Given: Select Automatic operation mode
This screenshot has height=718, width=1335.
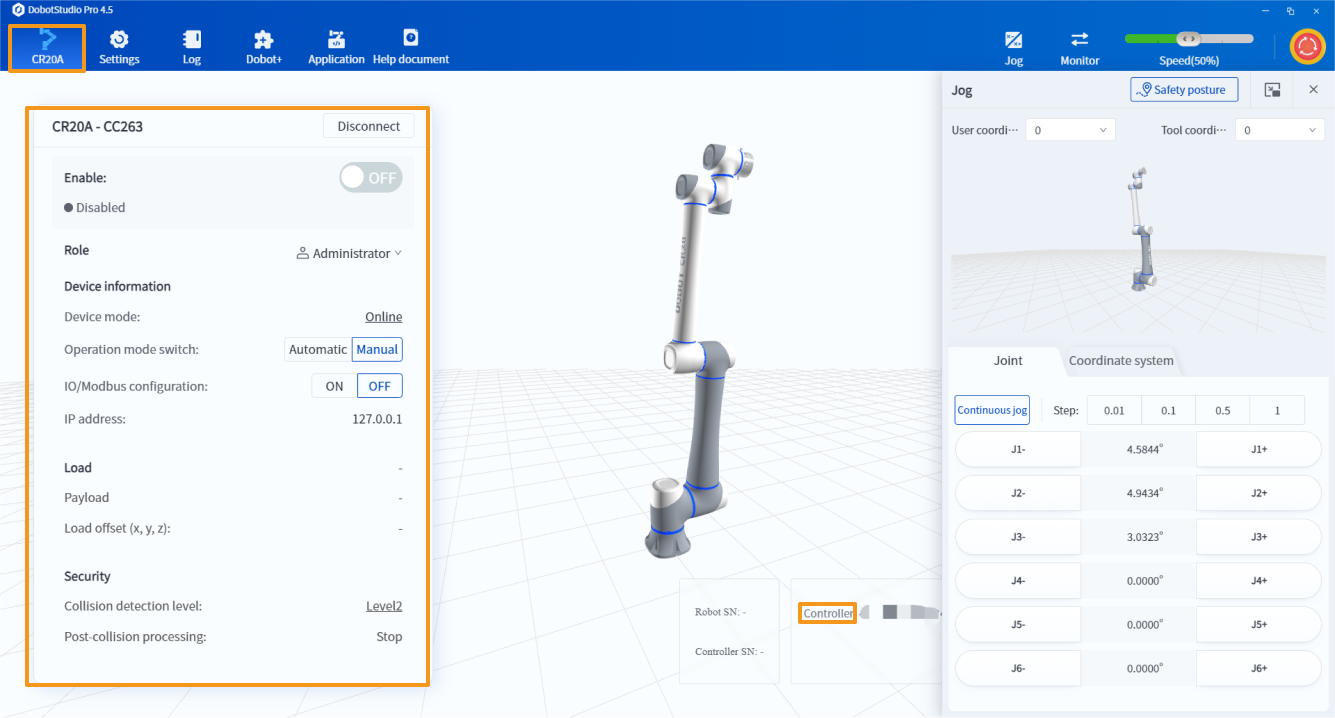Looking at the screenshot, I should pos(317,349).
